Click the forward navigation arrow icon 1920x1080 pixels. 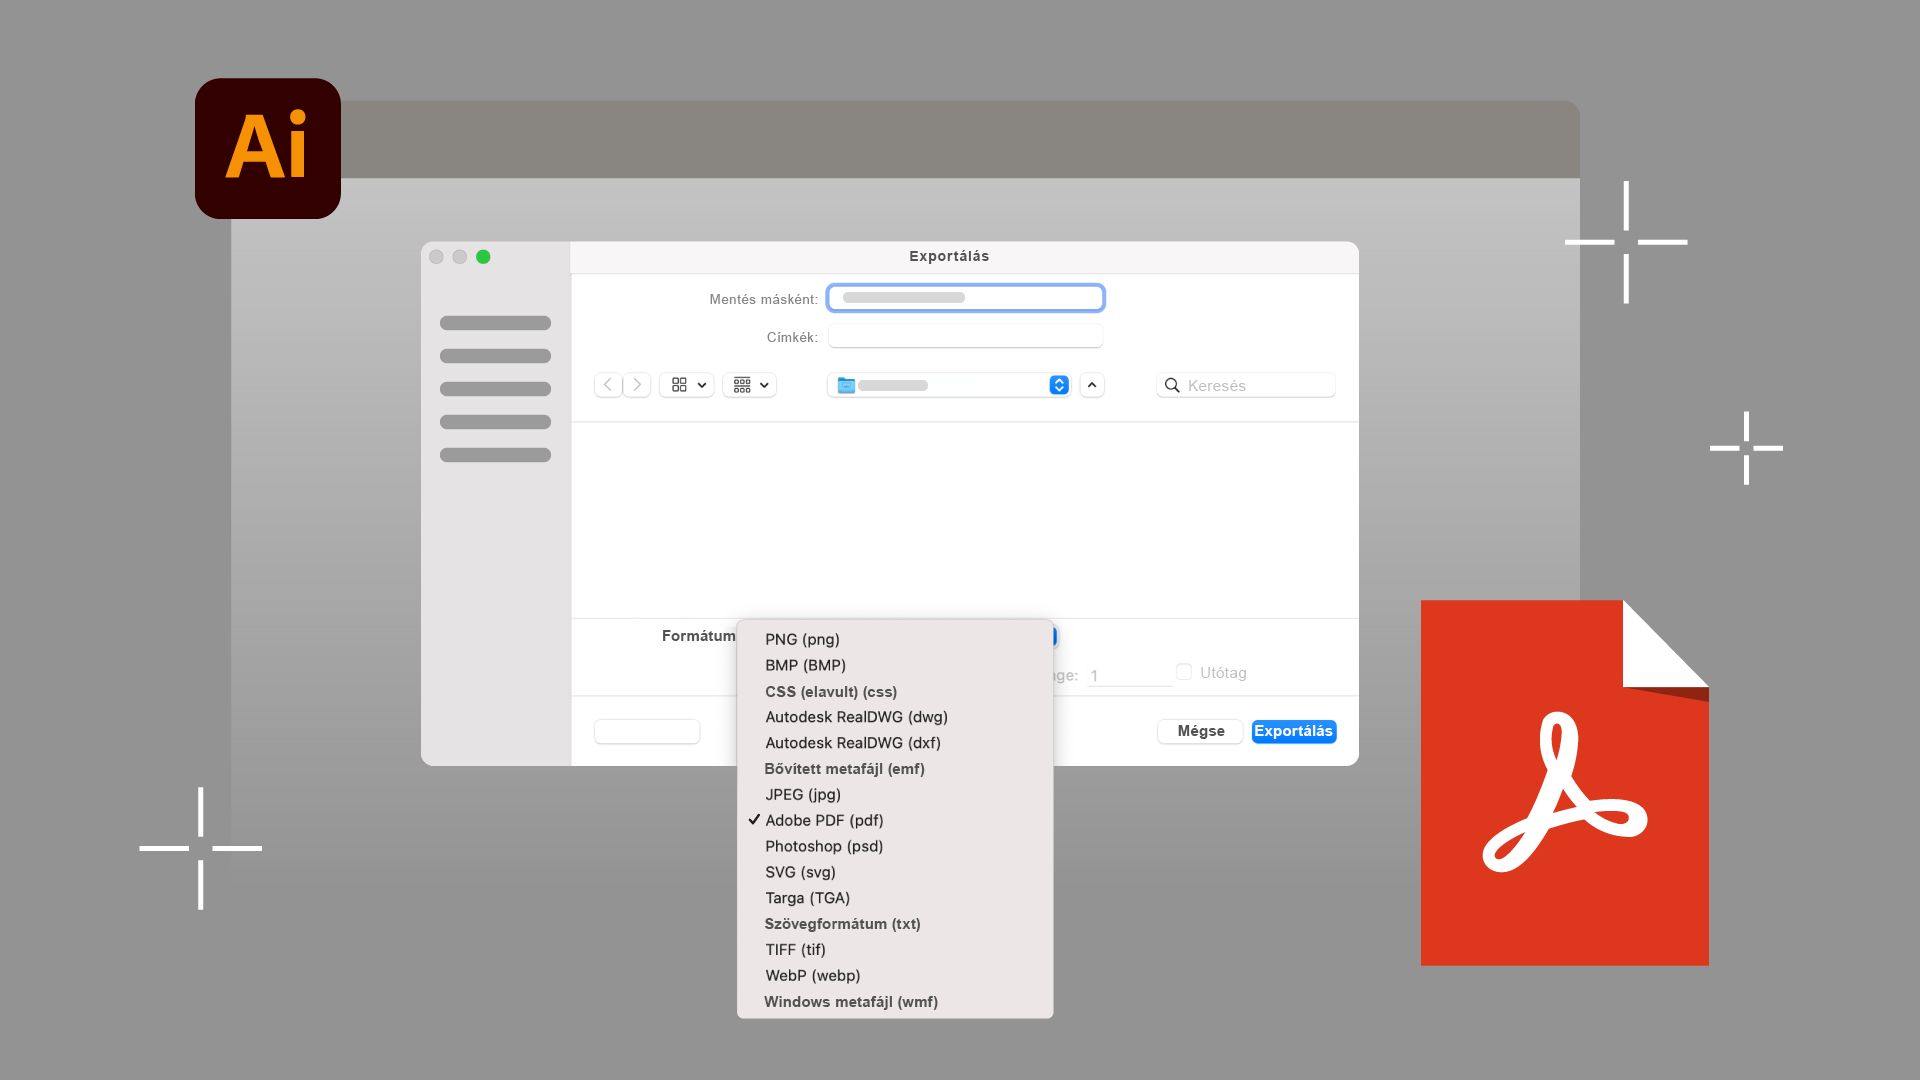click(x=636, y=385)
